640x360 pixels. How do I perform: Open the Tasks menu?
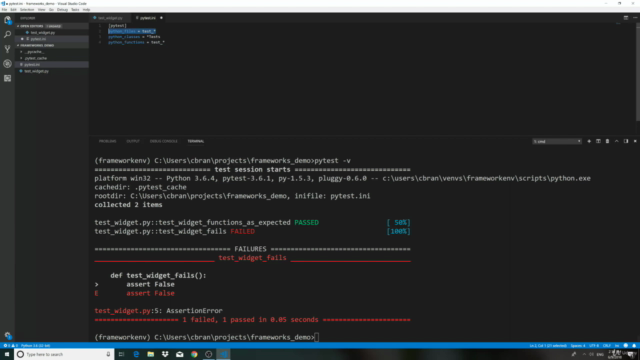point(75,9)
